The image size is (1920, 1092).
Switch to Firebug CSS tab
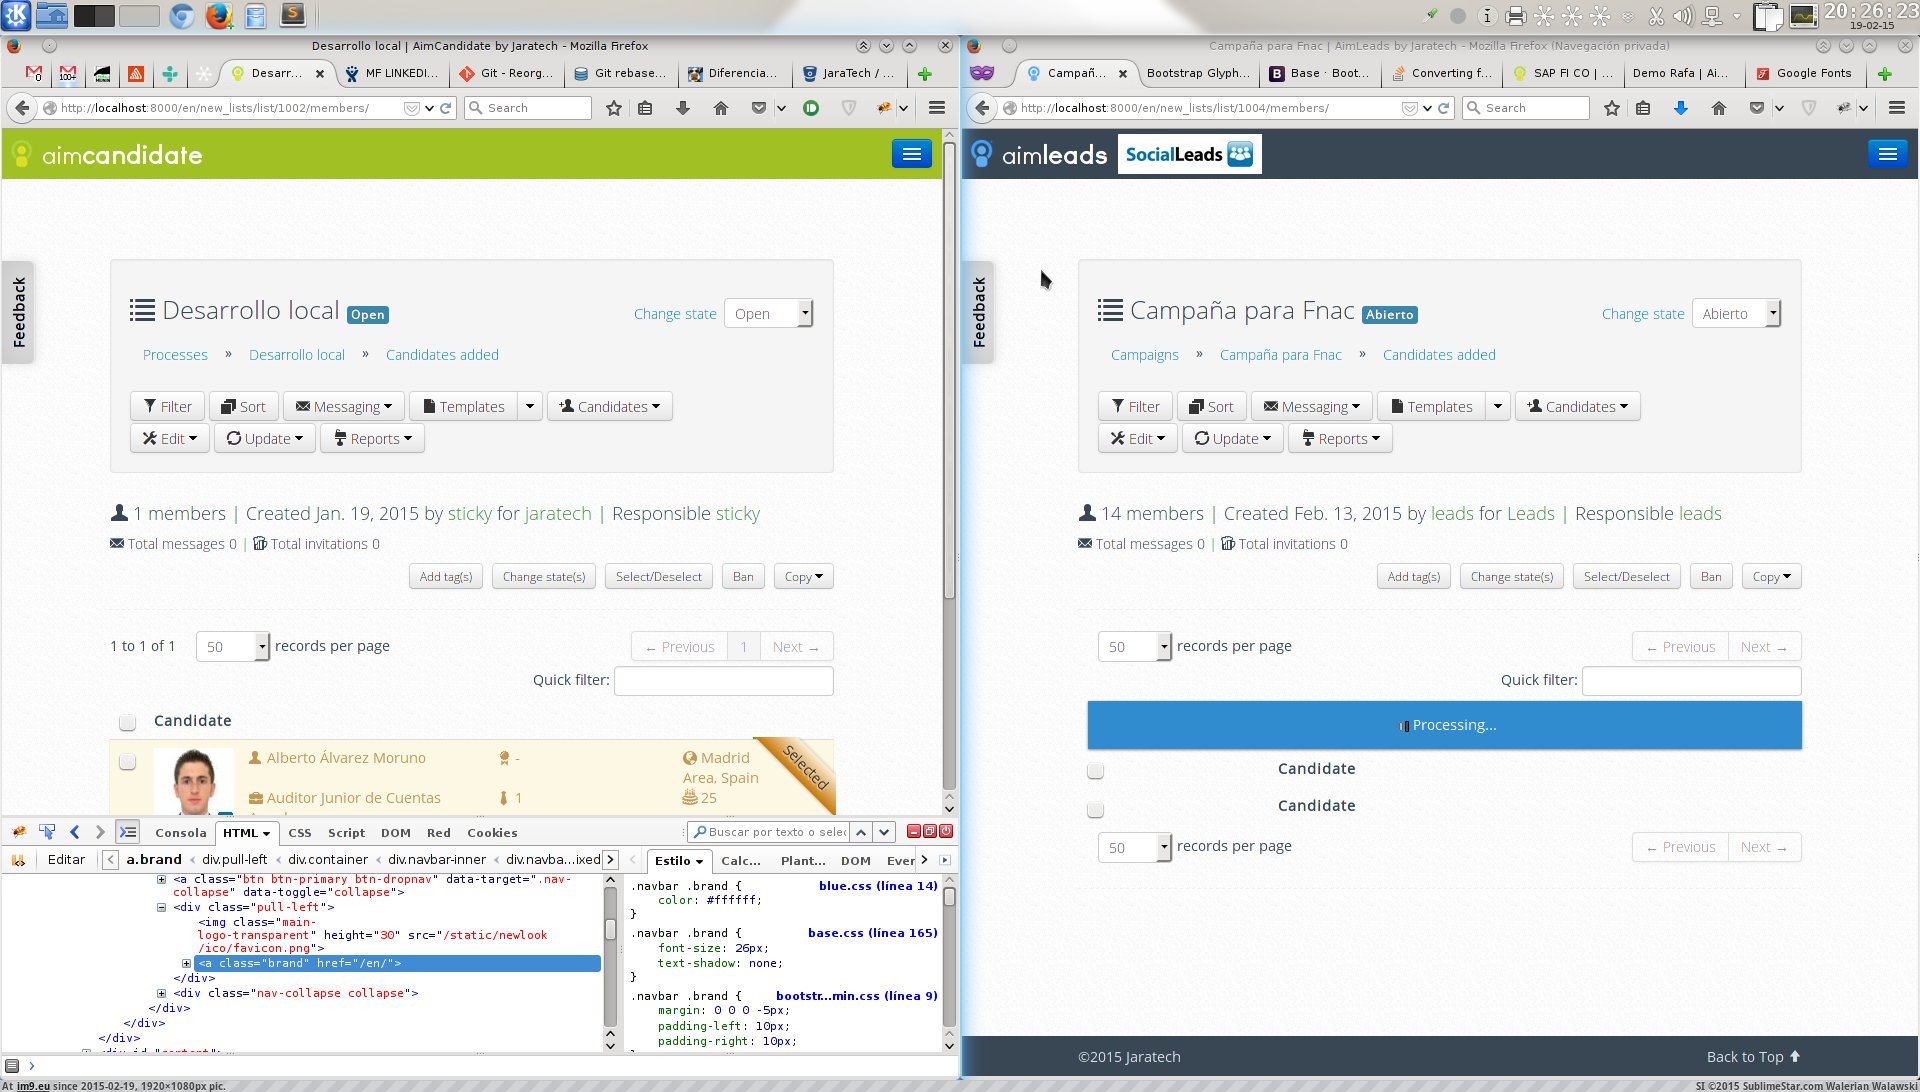(x=299, y=833)
